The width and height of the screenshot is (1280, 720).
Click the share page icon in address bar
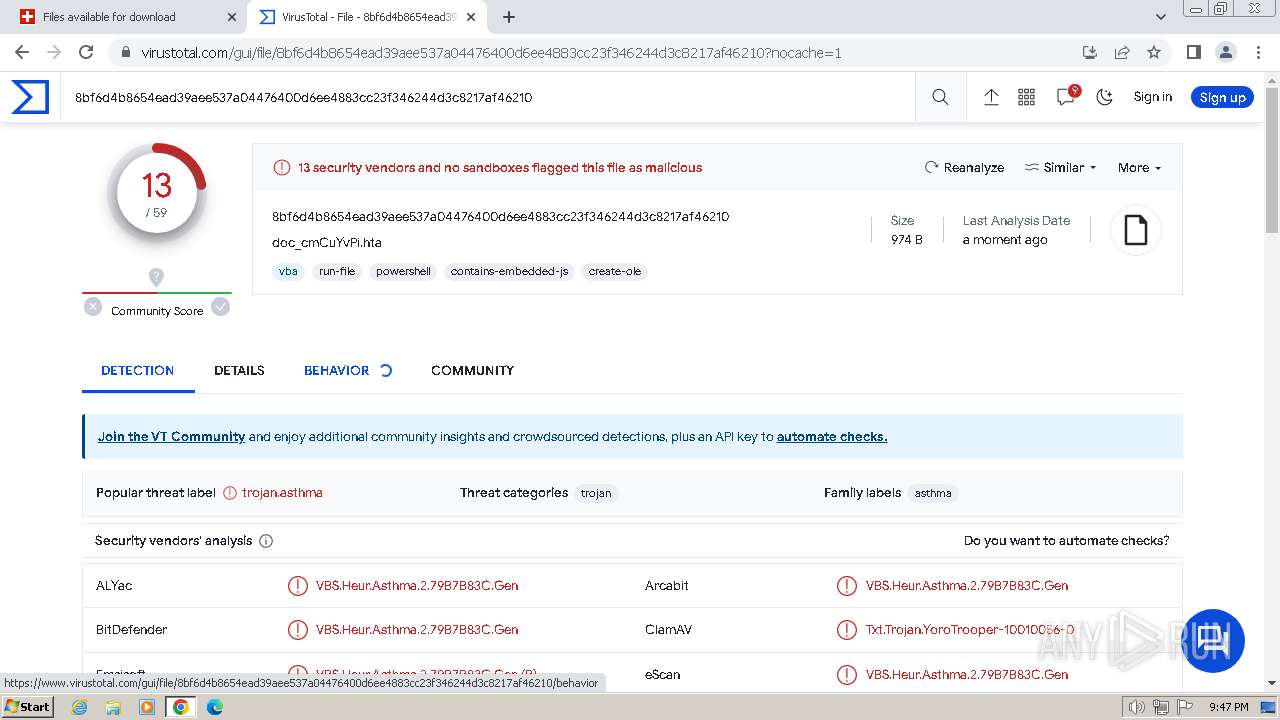[x=1122, y=52]
